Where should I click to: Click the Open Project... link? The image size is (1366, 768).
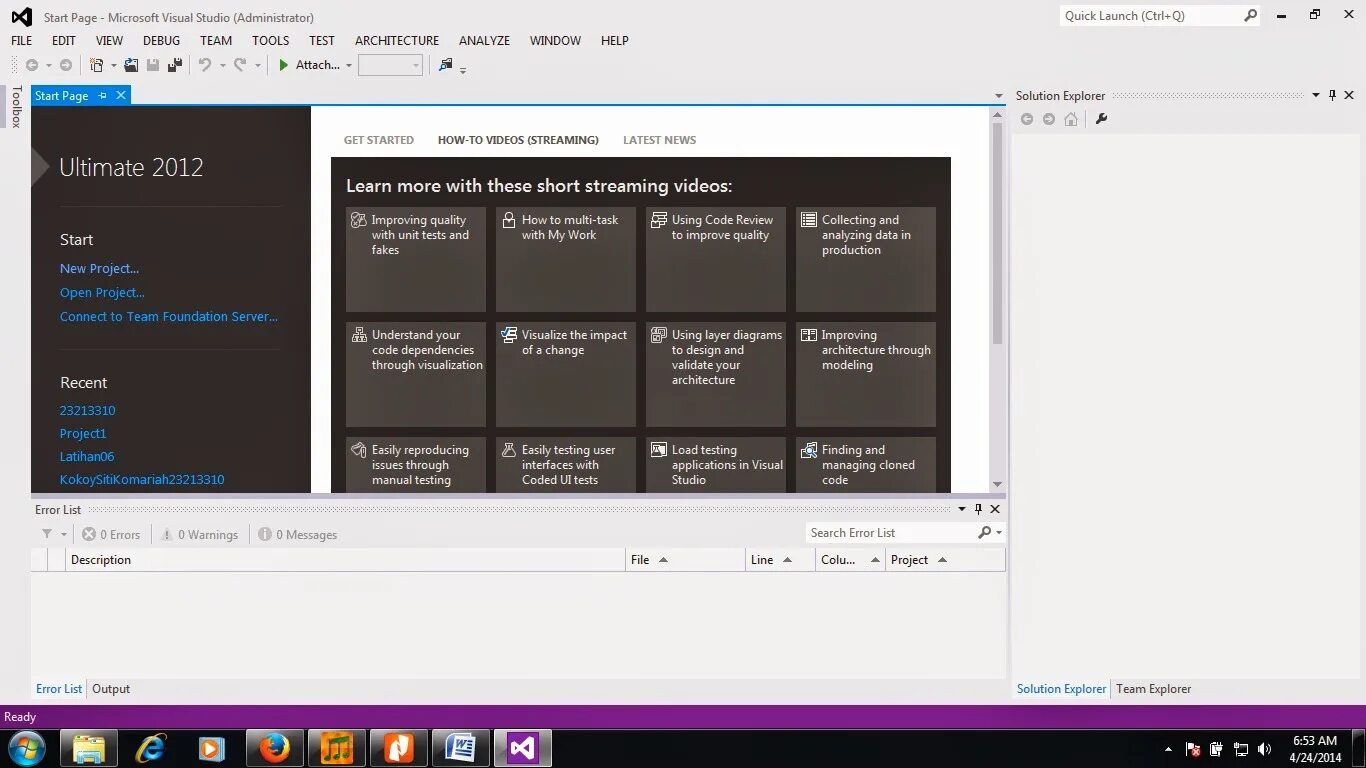(x=102, y=293)
